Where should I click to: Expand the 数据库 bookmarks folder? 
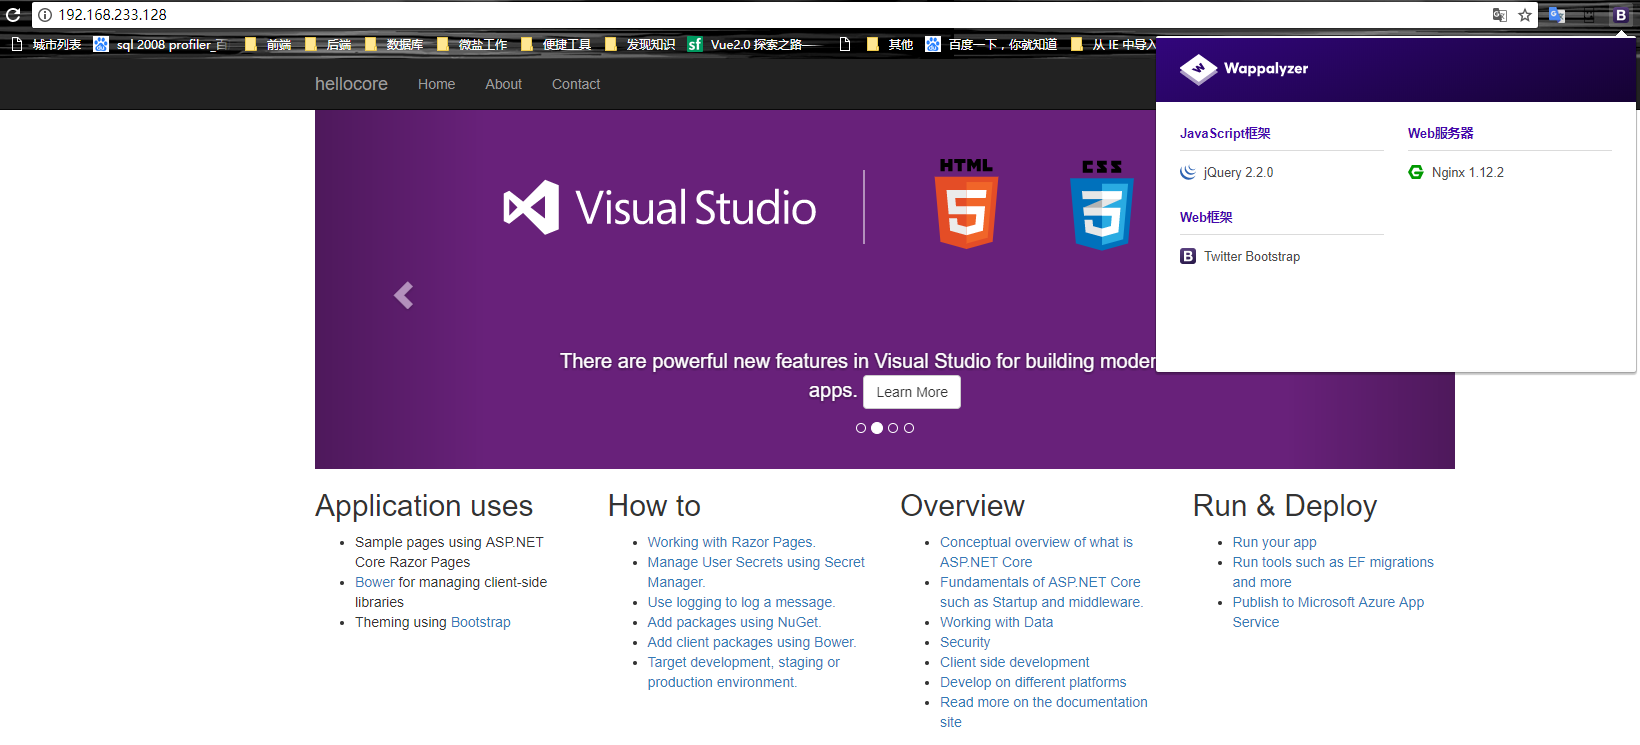(394, 44)
